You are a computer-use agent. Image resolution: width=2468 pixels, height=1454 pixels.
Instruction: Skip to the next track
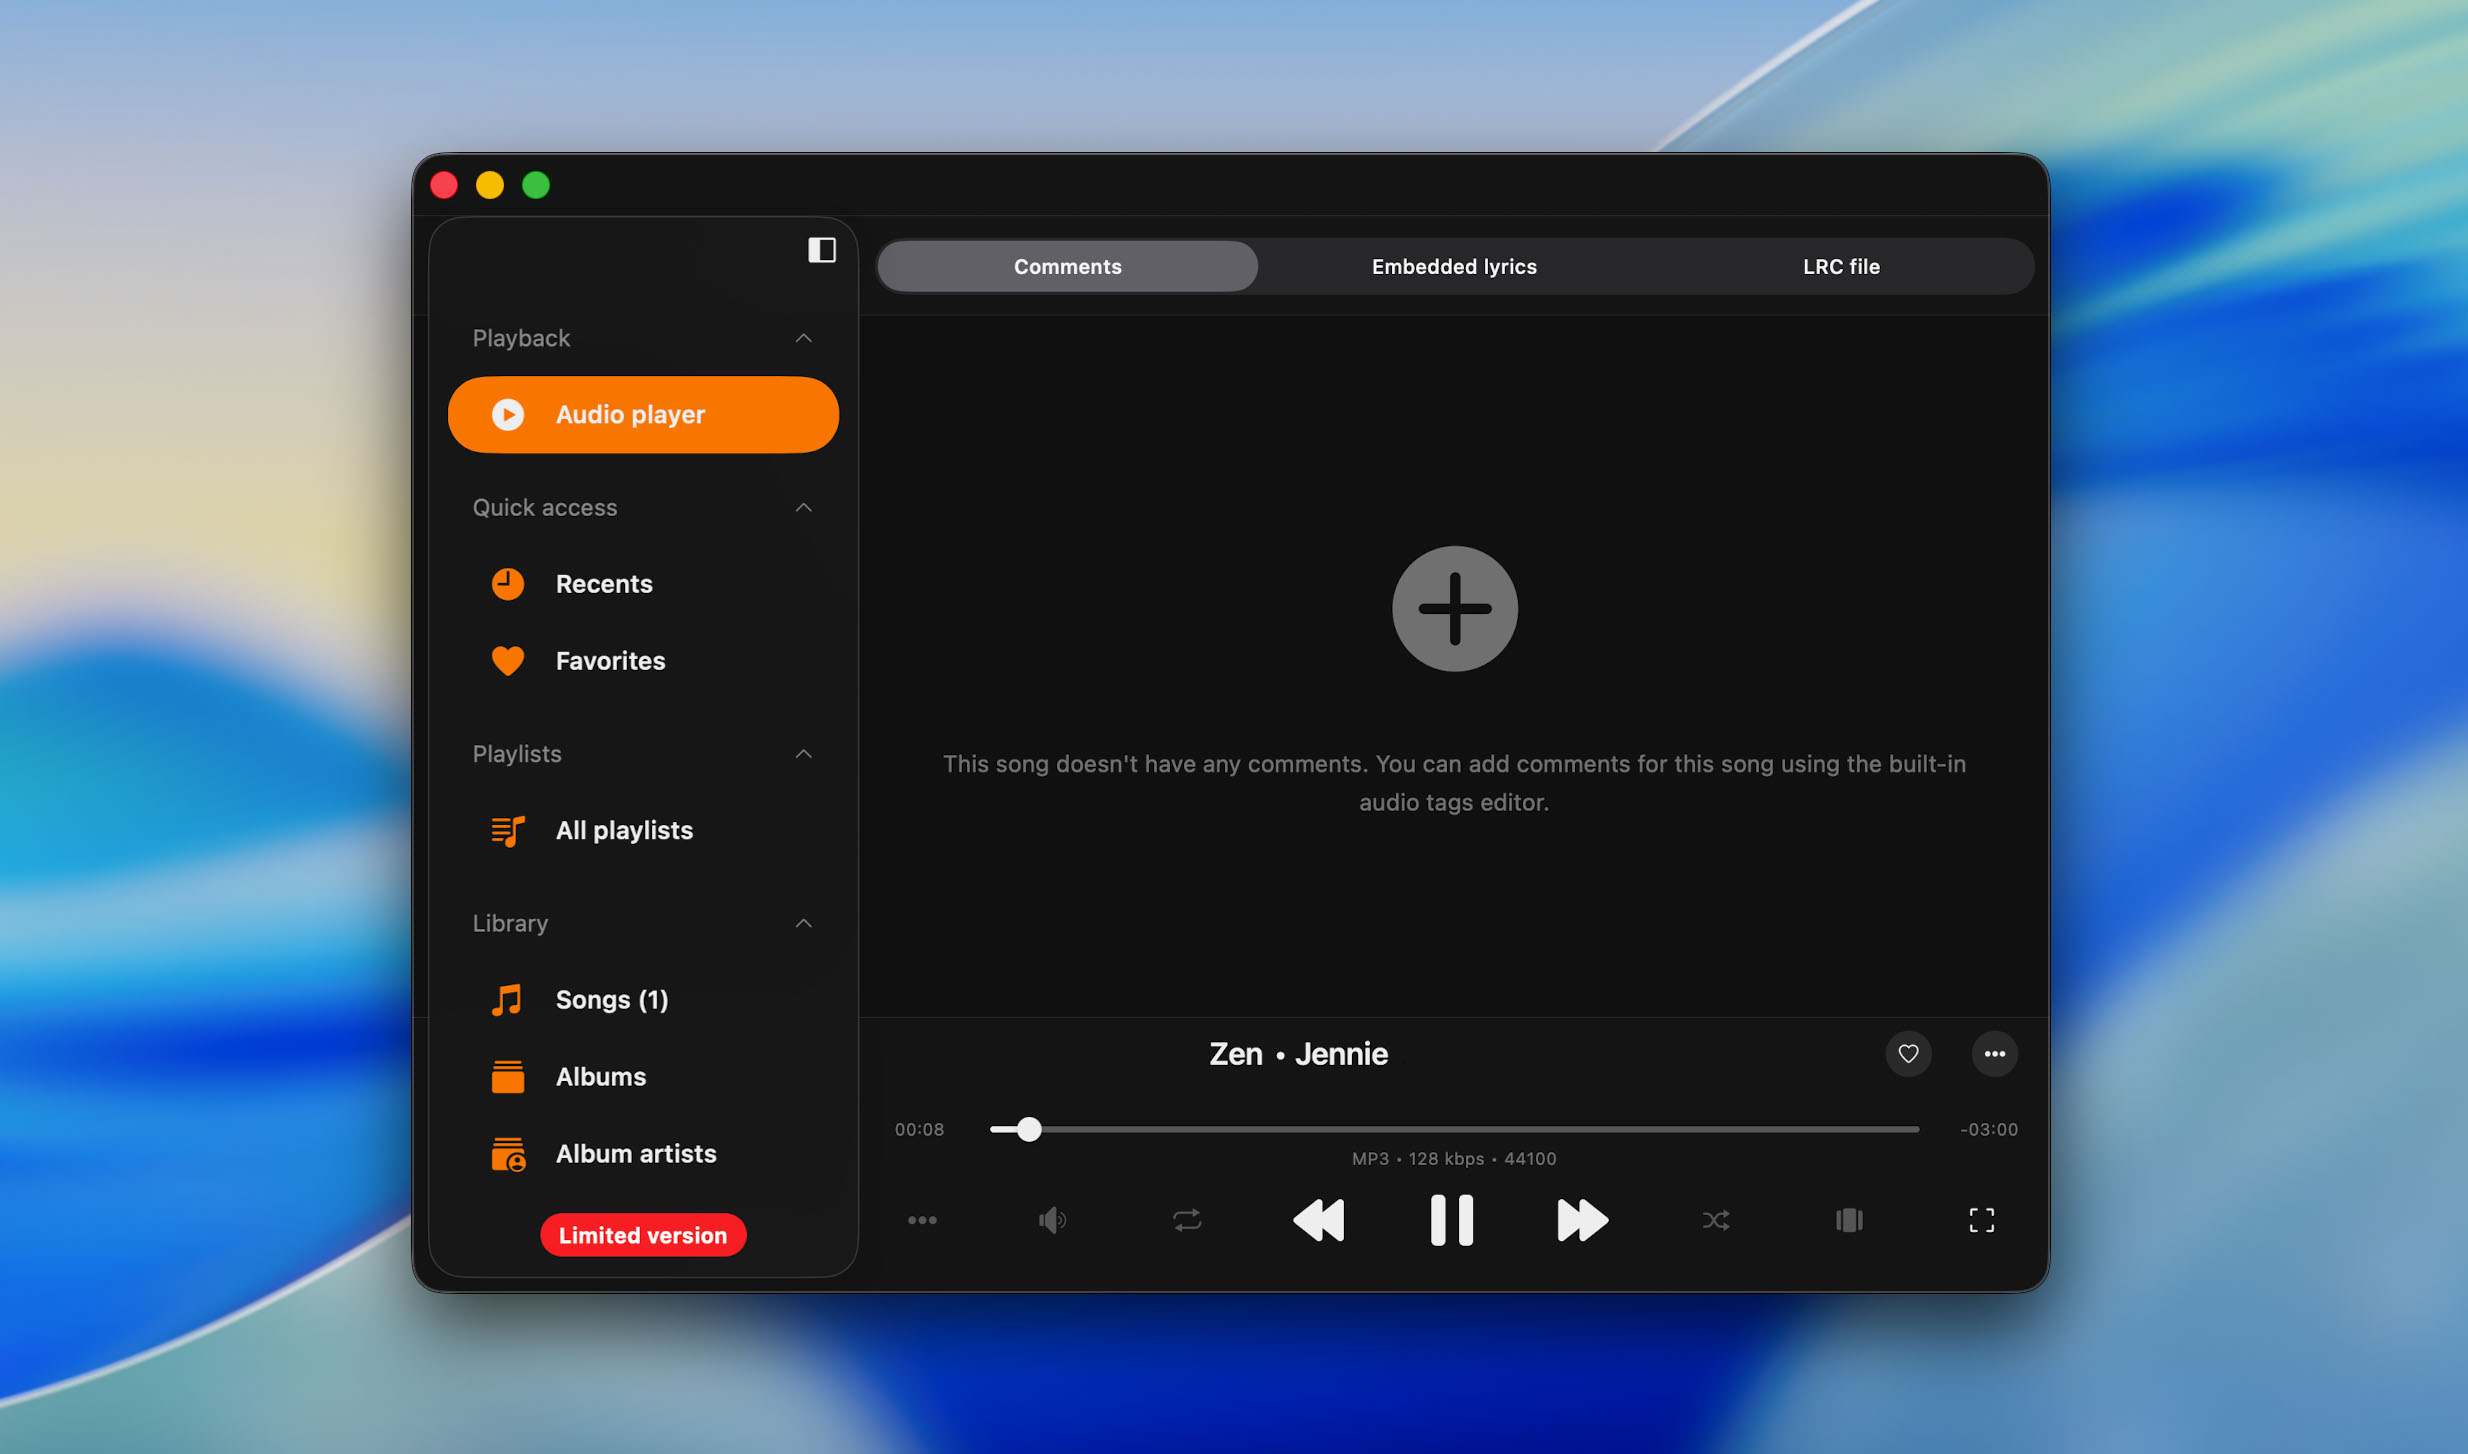1582,1219
